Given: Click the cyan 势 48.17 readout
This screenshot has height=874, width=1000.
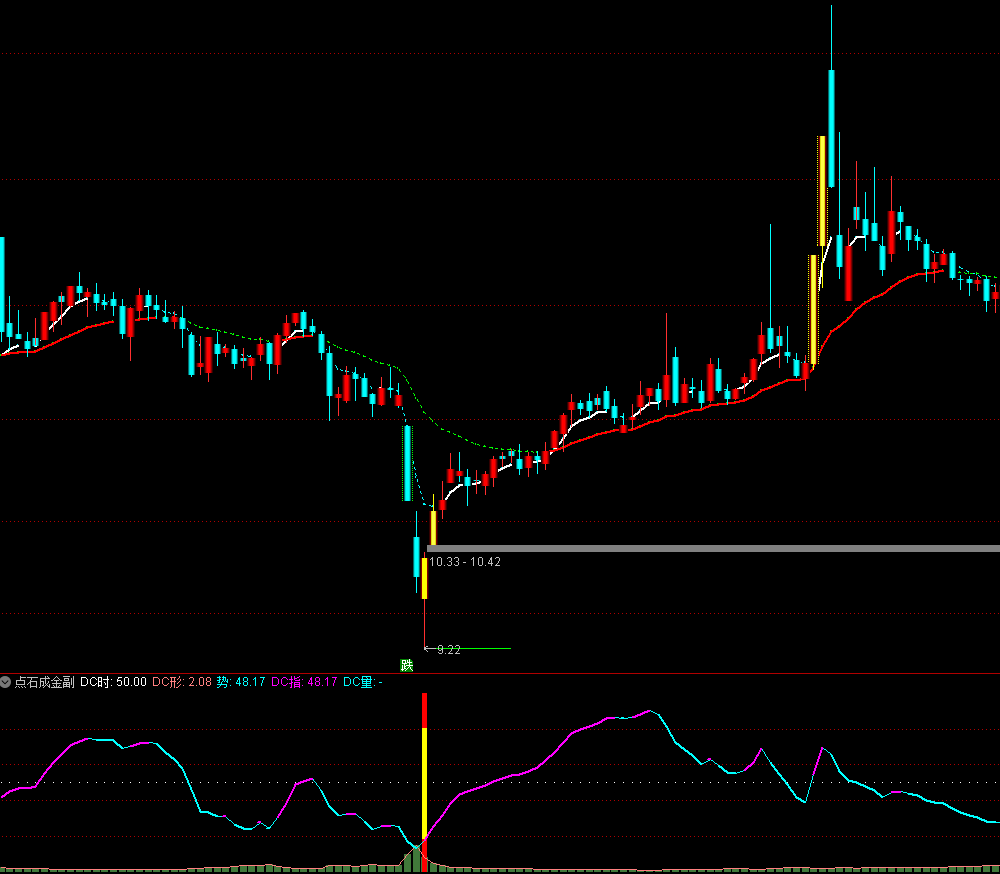Looking at the screenshot, I should pos(240,682).
